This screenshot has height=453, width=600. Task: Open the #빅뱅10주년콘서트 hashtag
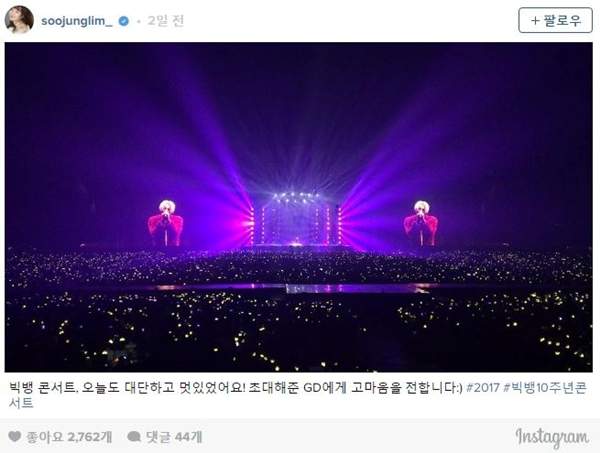coord(544,388)
